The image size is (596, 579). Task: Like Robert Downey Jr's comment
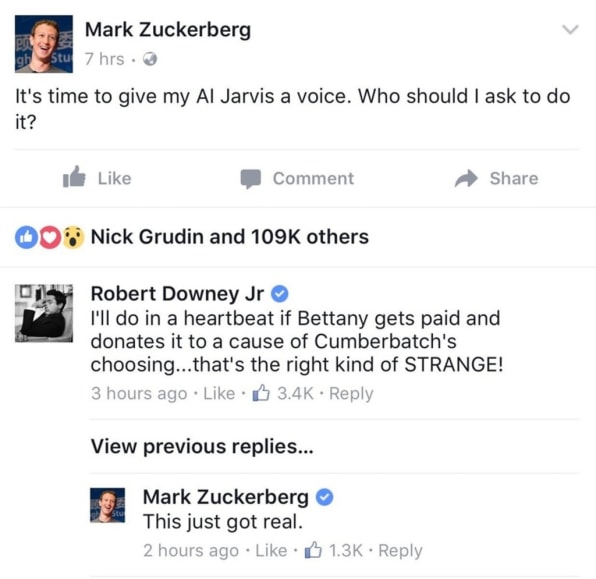219,393
